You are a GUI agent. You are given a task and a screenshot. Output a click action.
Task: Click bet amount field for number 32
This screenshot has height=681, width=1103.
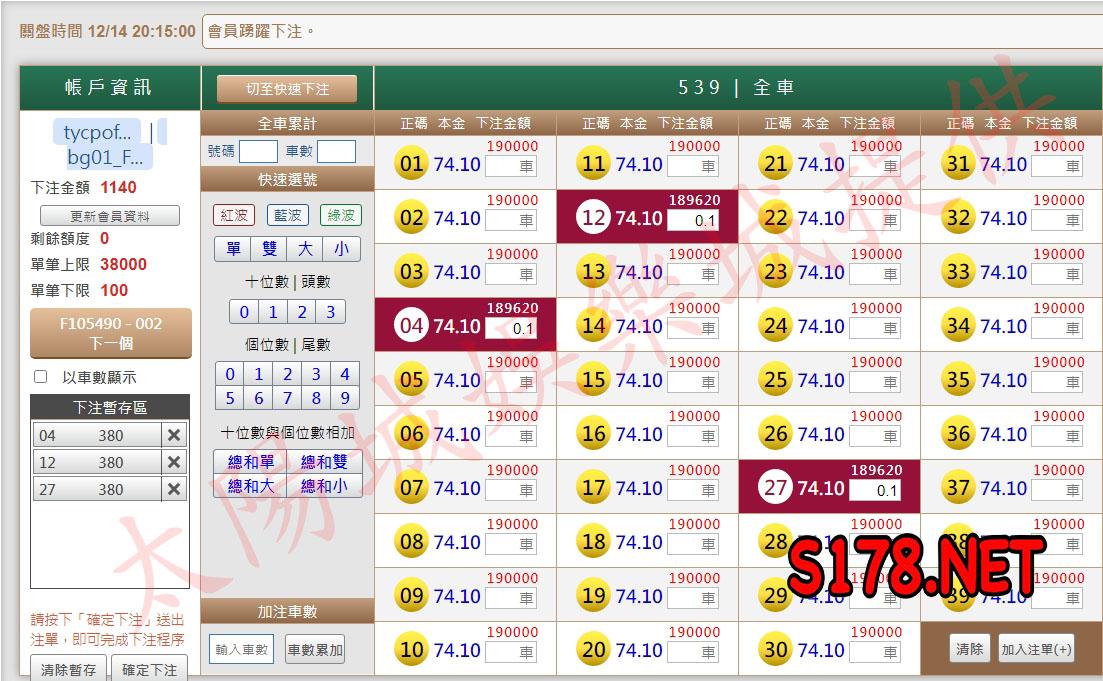pos(1057,221)
